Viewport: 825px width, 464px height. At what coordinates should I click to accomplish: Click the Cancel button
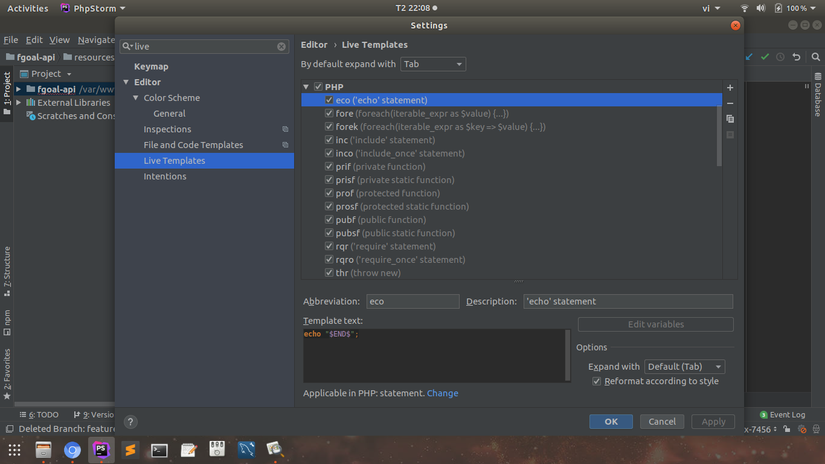662,421
